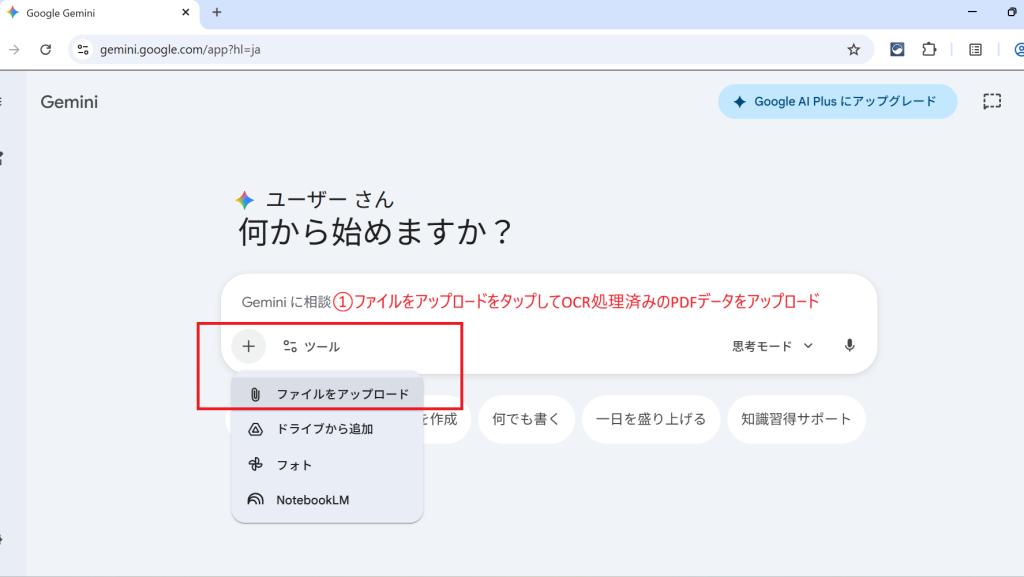Screen dimensions: 1024x577
Task: Start a temporary chat via dashed square icon
Action: coord(991,101)
